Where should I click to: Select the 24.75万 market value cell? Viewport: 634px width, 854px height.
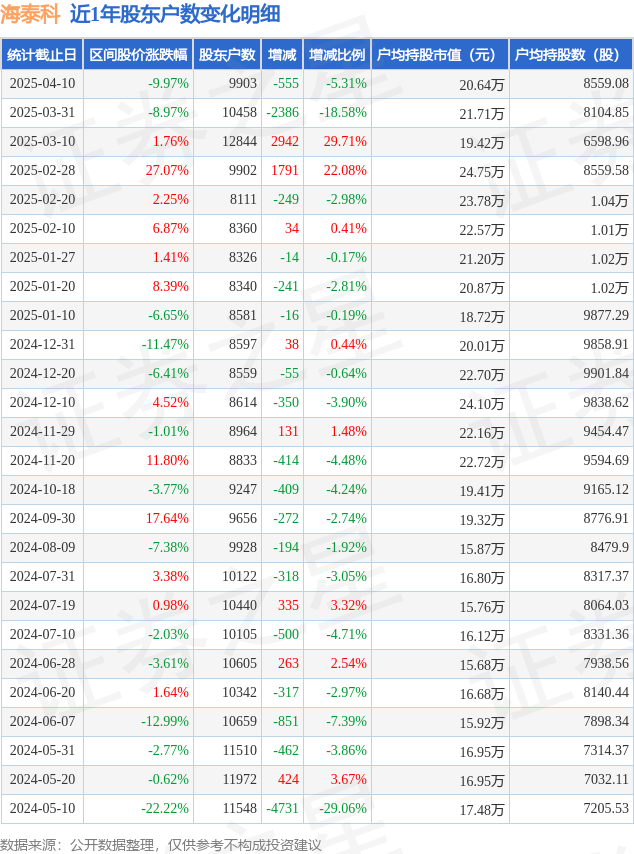tap(481, 172)
